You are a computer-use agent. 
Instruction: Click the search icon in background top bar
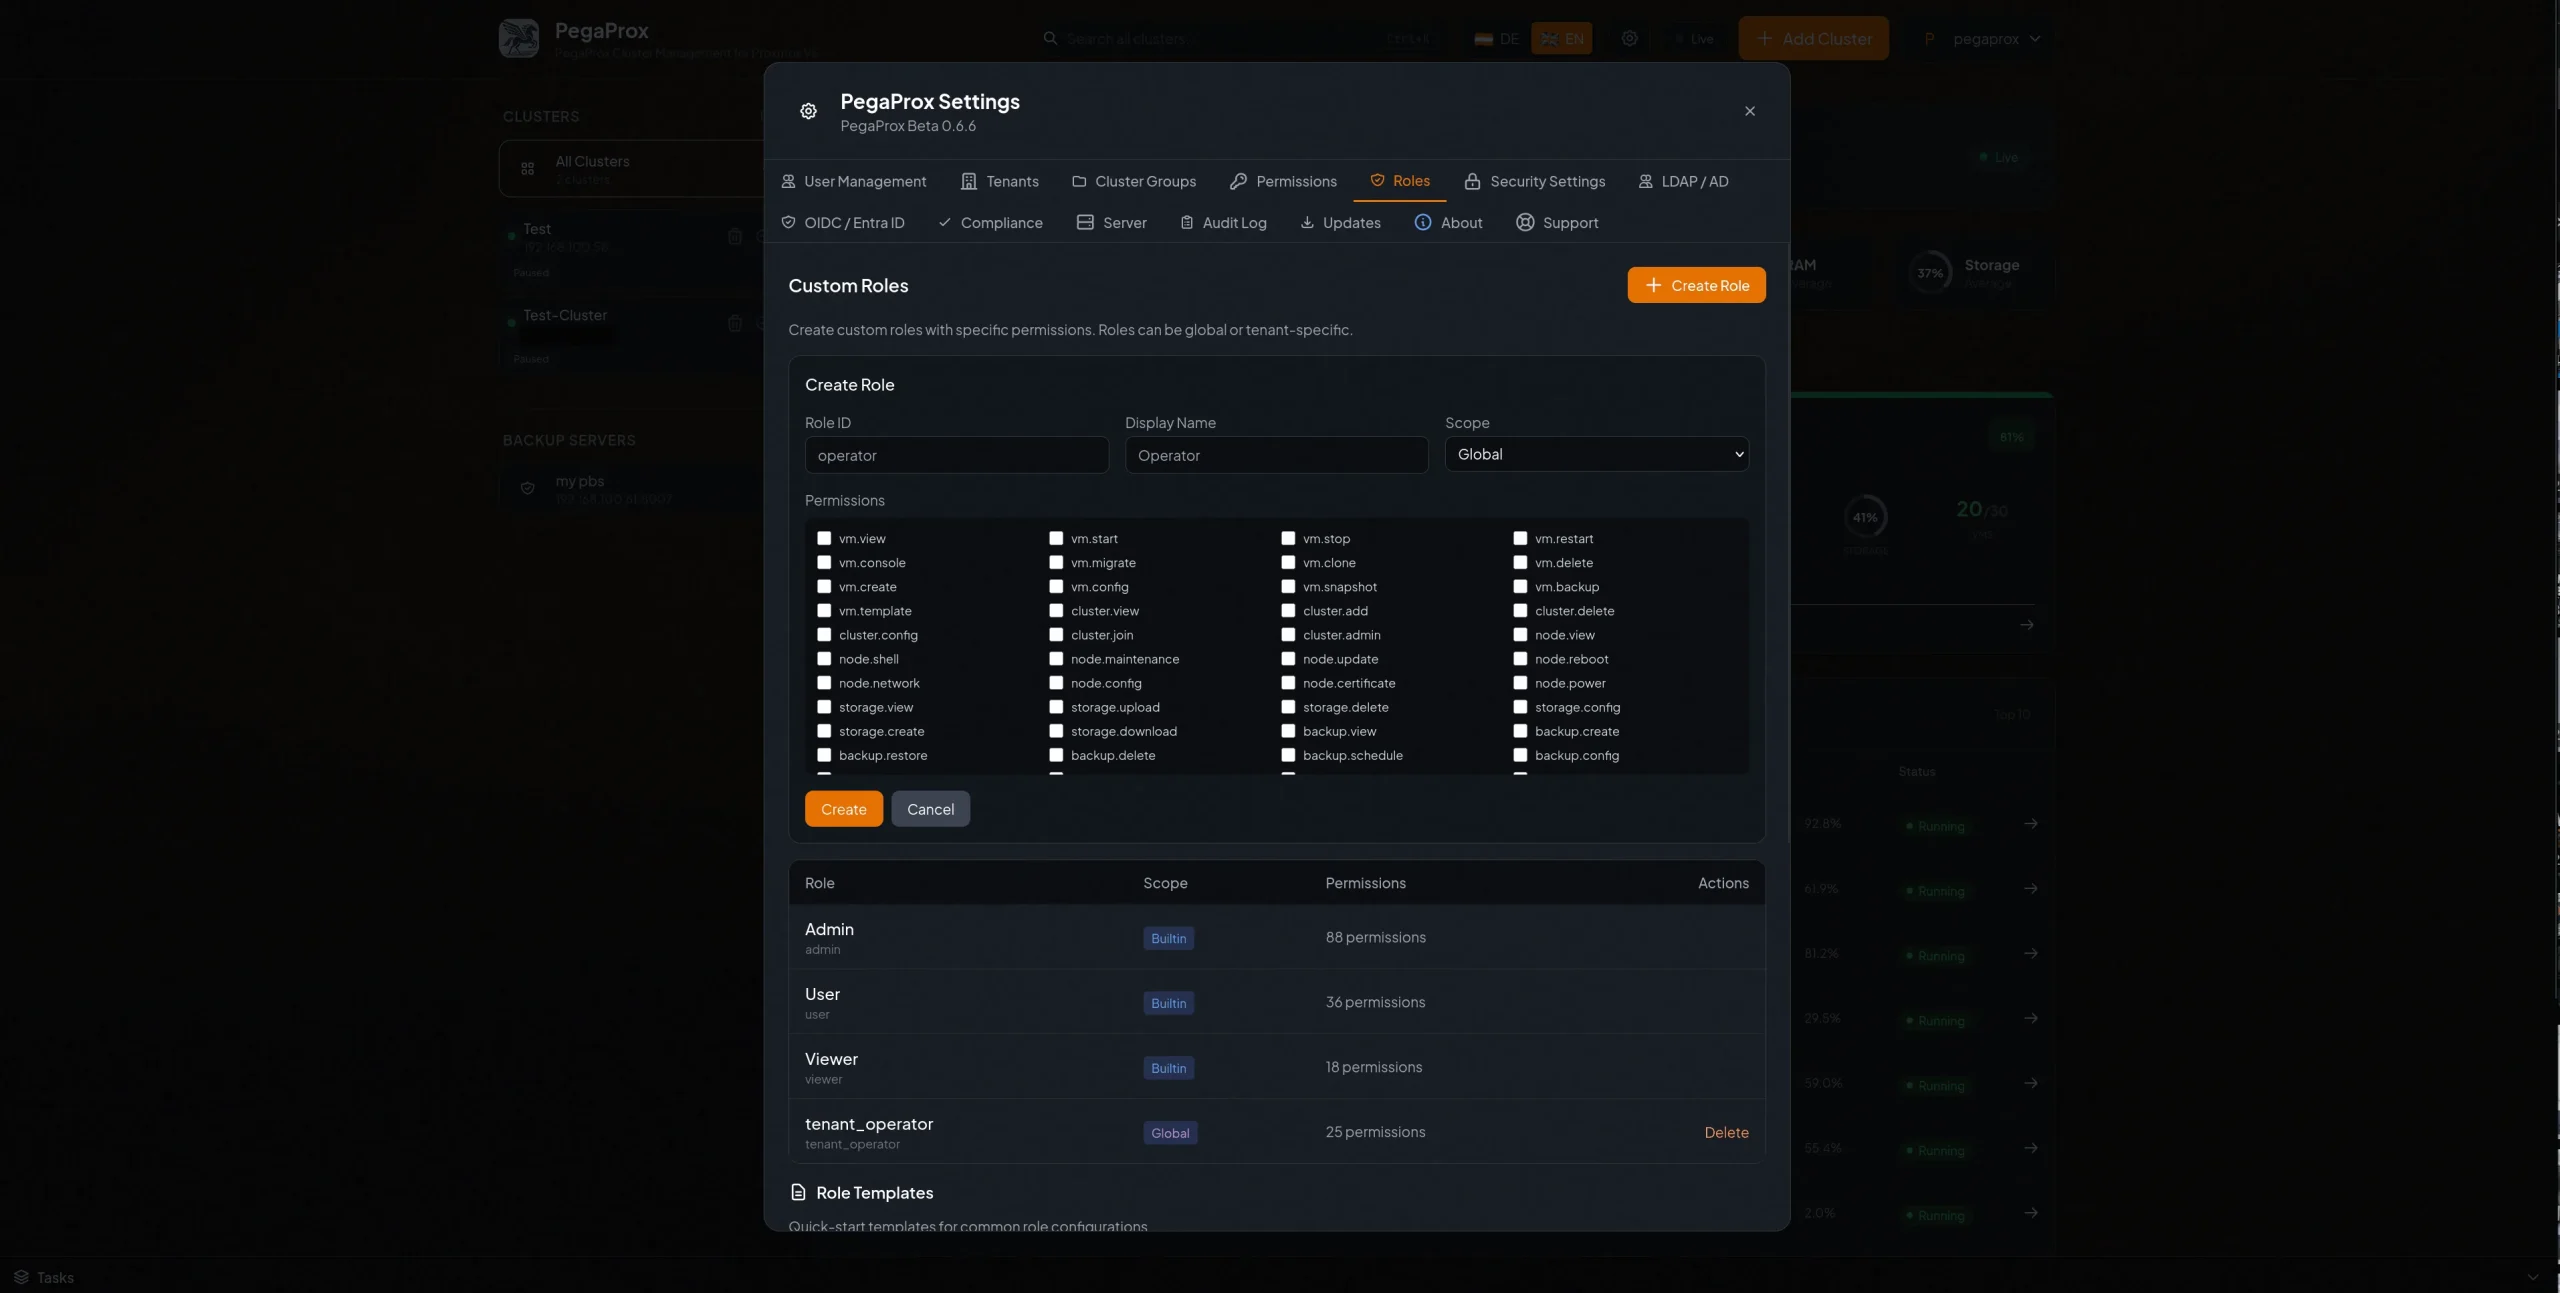tap(1050, 38)
